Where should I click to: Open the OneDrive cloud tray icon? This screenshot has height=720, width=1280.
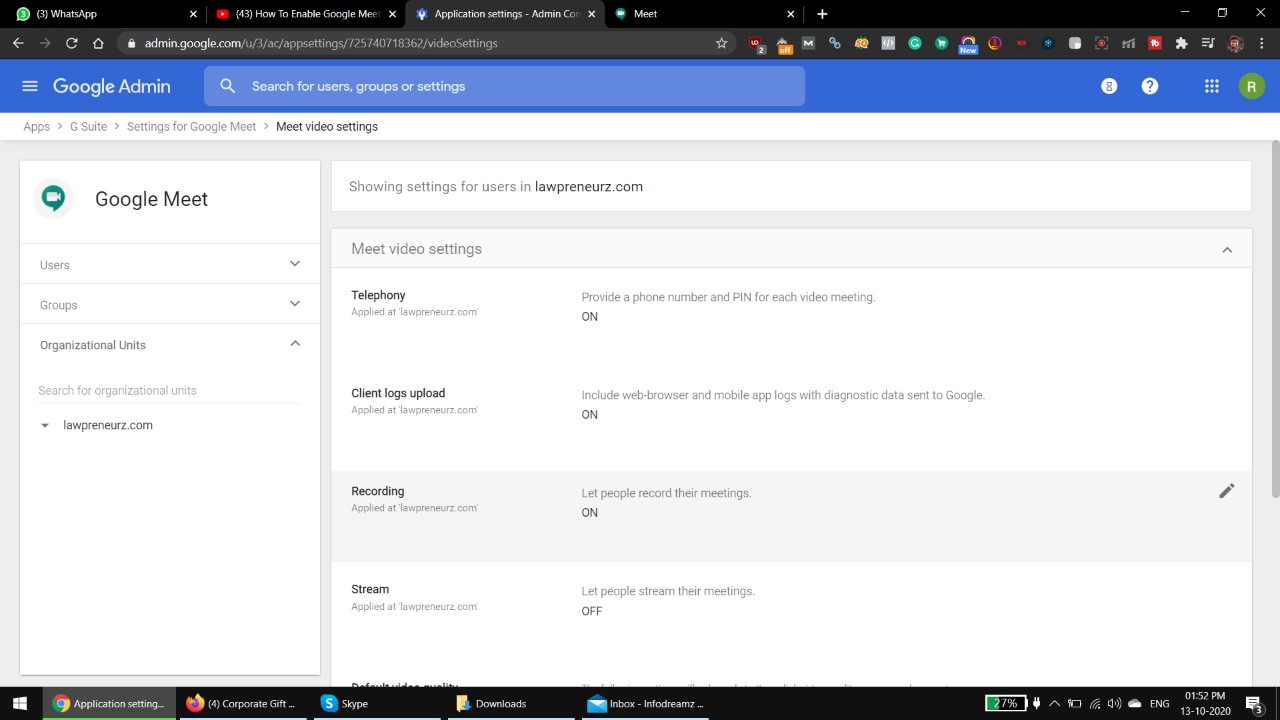(x=1134, y=704)
